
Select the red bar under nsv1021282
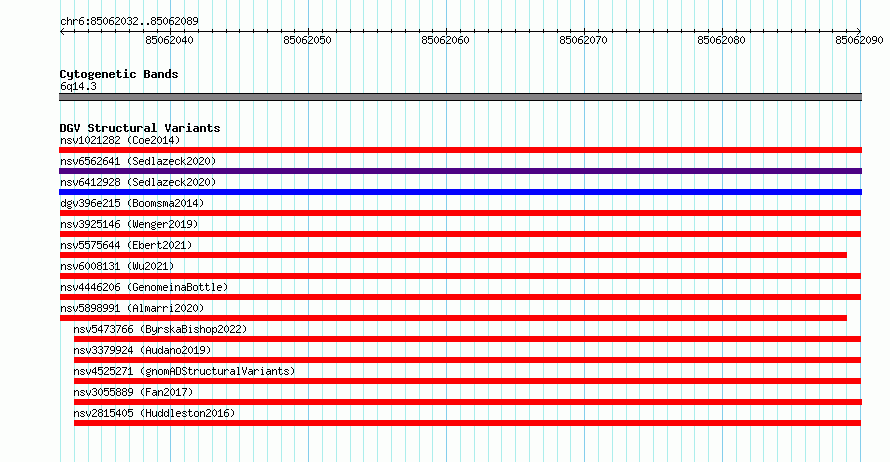point(460,150)
